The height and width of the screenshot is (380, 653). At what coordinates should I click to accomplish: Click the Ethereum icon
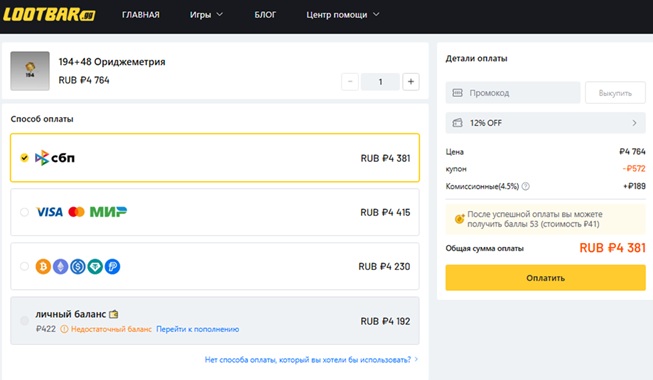point(60,266)
